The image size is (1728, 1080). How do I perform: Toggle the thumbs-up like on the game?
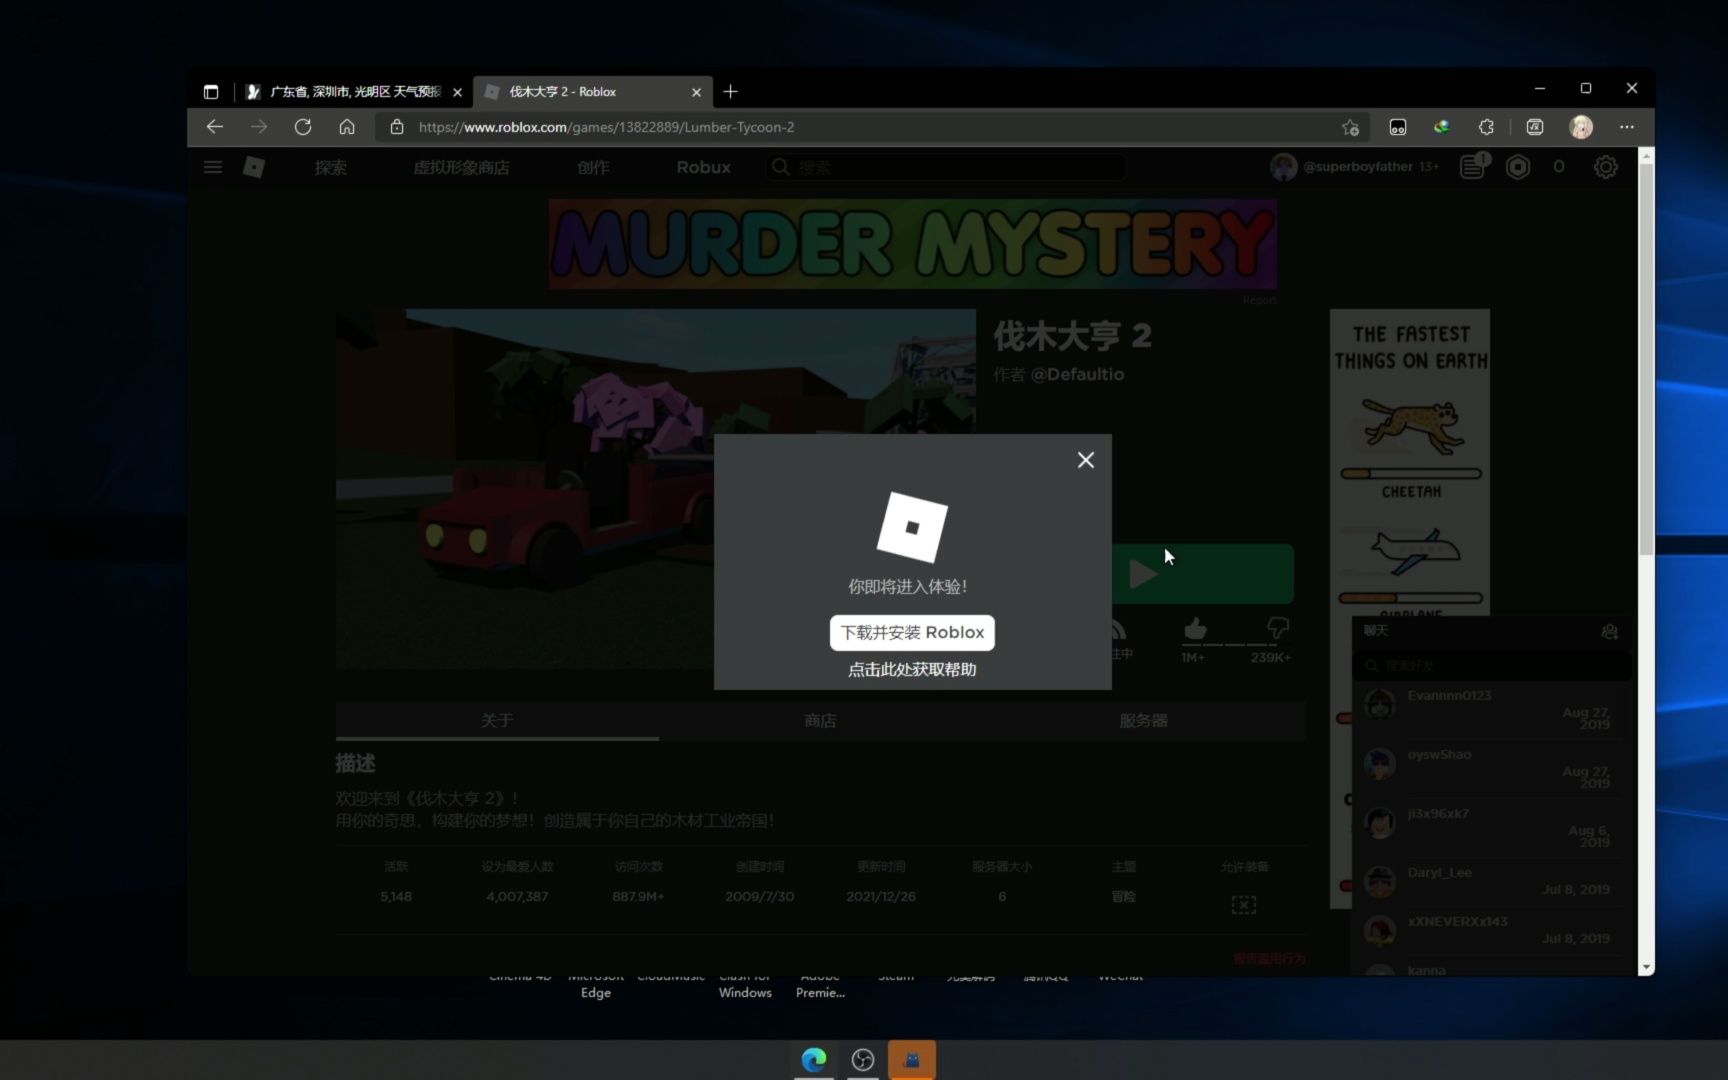(x=1195, y=628)
